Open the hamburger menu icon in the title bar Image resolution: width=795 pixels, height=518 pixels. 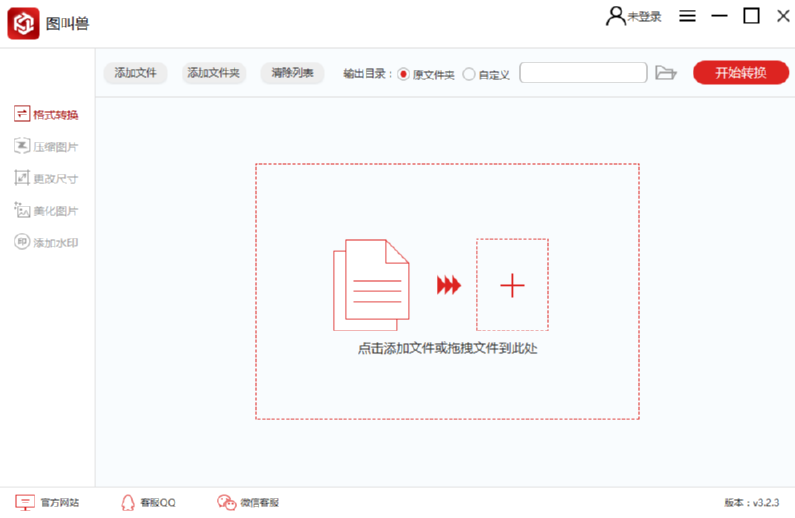point(687,16)
